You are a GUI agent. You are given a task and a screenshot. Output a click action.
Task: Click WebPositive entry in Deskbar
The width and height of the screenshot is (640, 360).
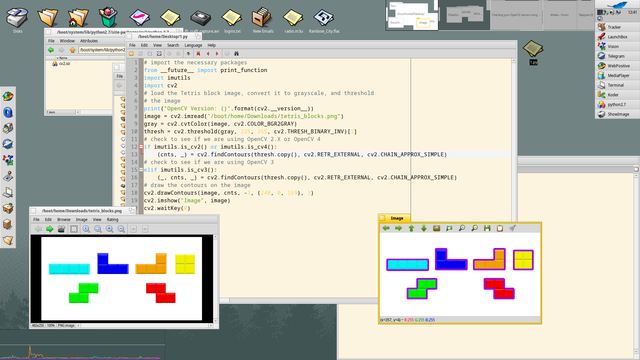(x=617, y=66)
